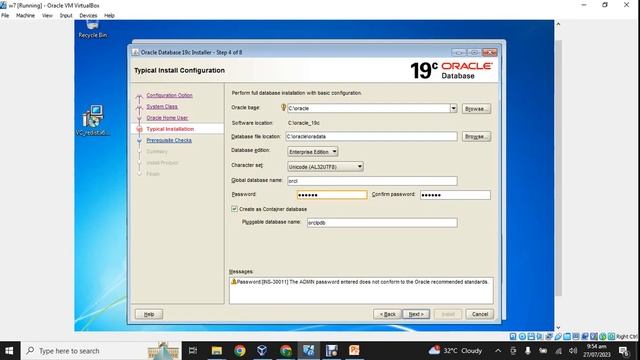640x360 pixels.
Task: Open the VirtualBox Machine menu
Action: point(25,16)
